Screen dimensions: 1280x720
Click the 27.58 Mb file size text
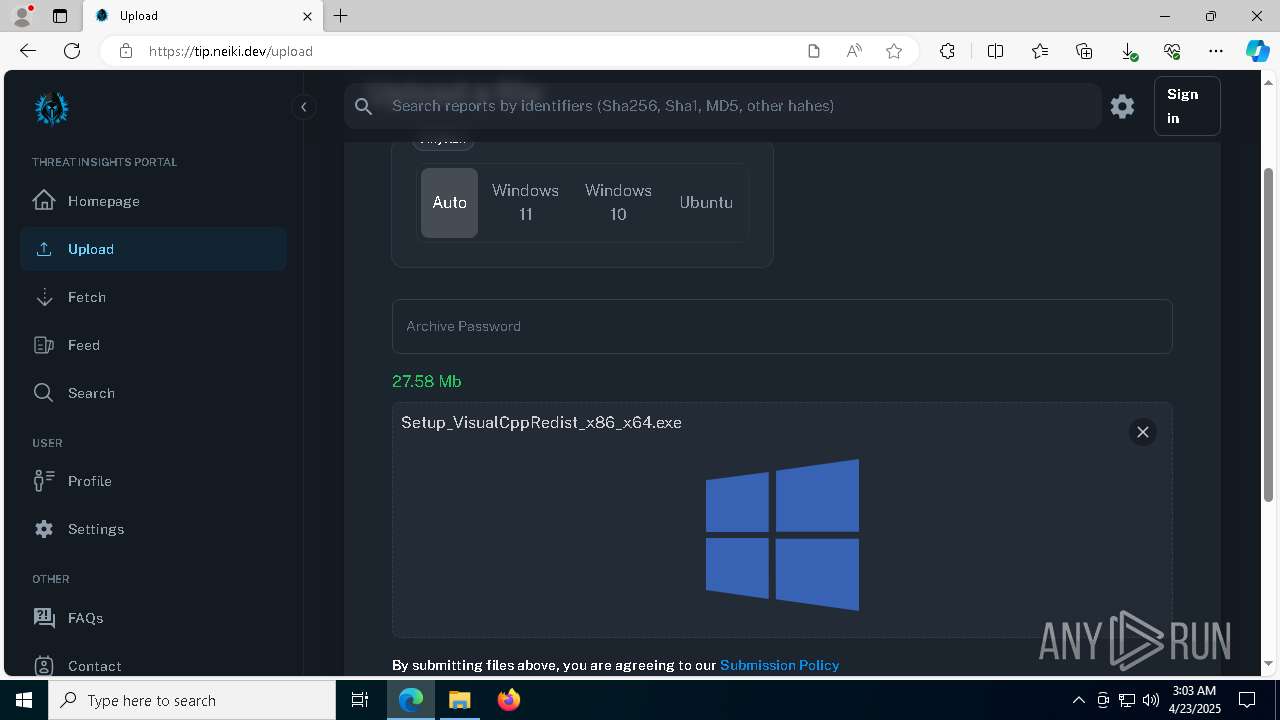tap(427, 381)
